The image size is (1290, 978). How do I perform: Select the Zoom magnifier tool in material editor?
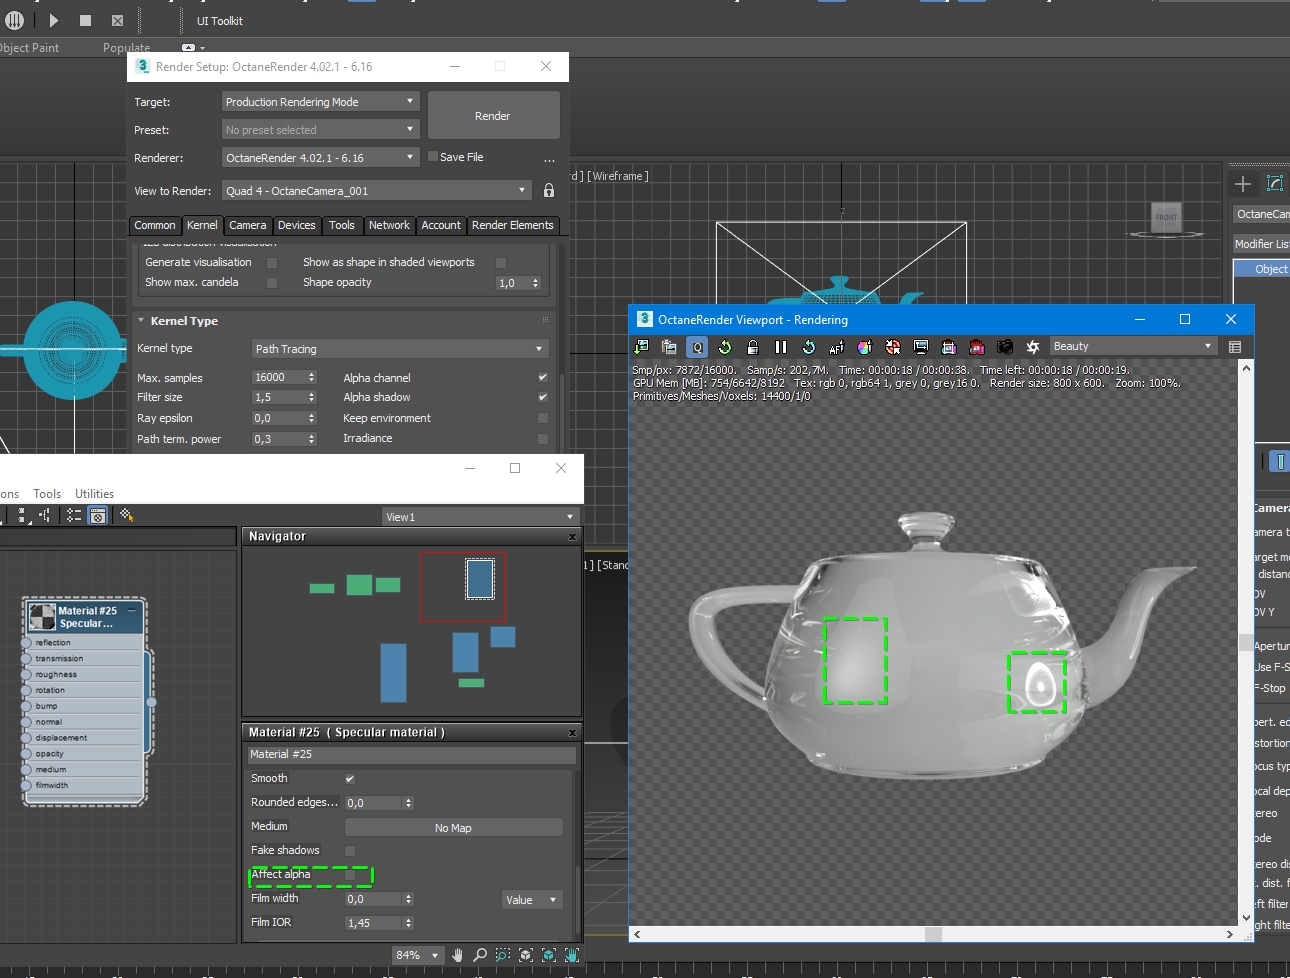pyautogui.click(x=480, y=955)
